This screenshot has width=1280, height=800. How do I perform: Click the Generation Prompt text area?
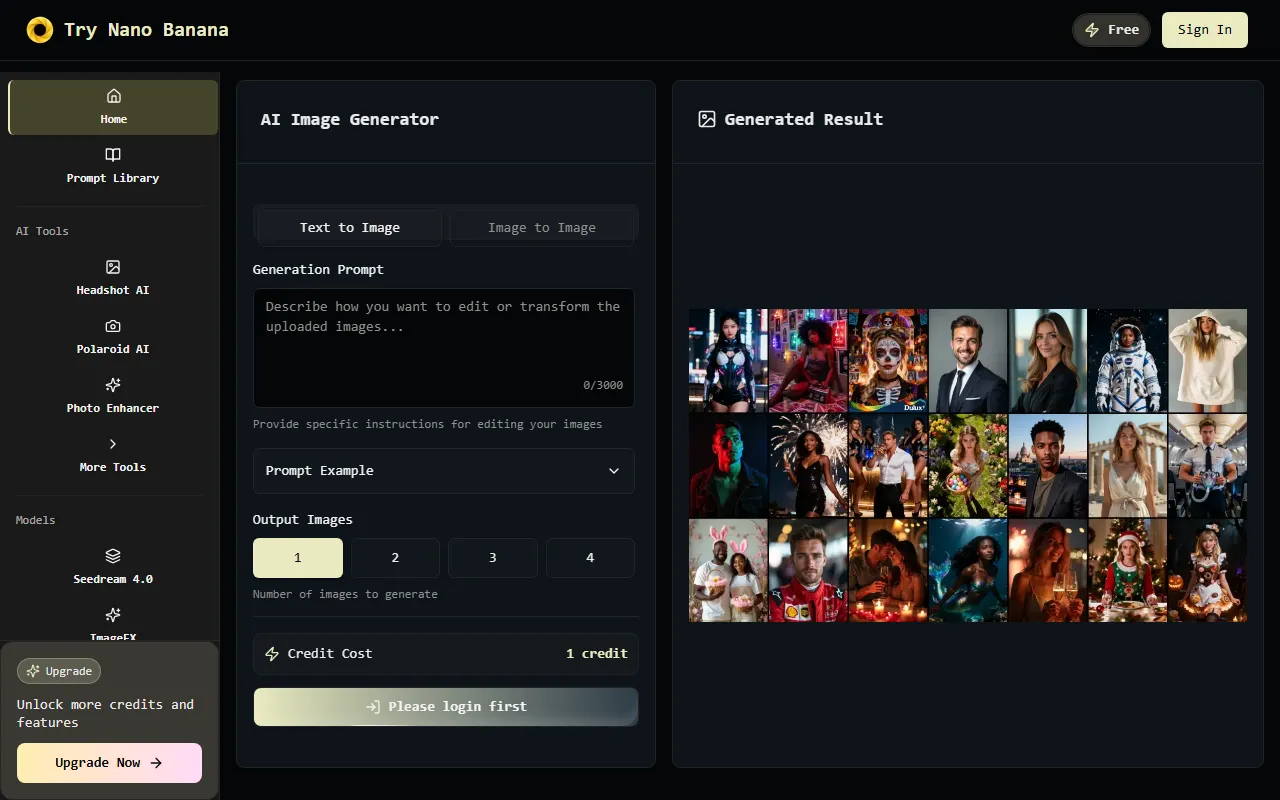[x=443, y=347]
